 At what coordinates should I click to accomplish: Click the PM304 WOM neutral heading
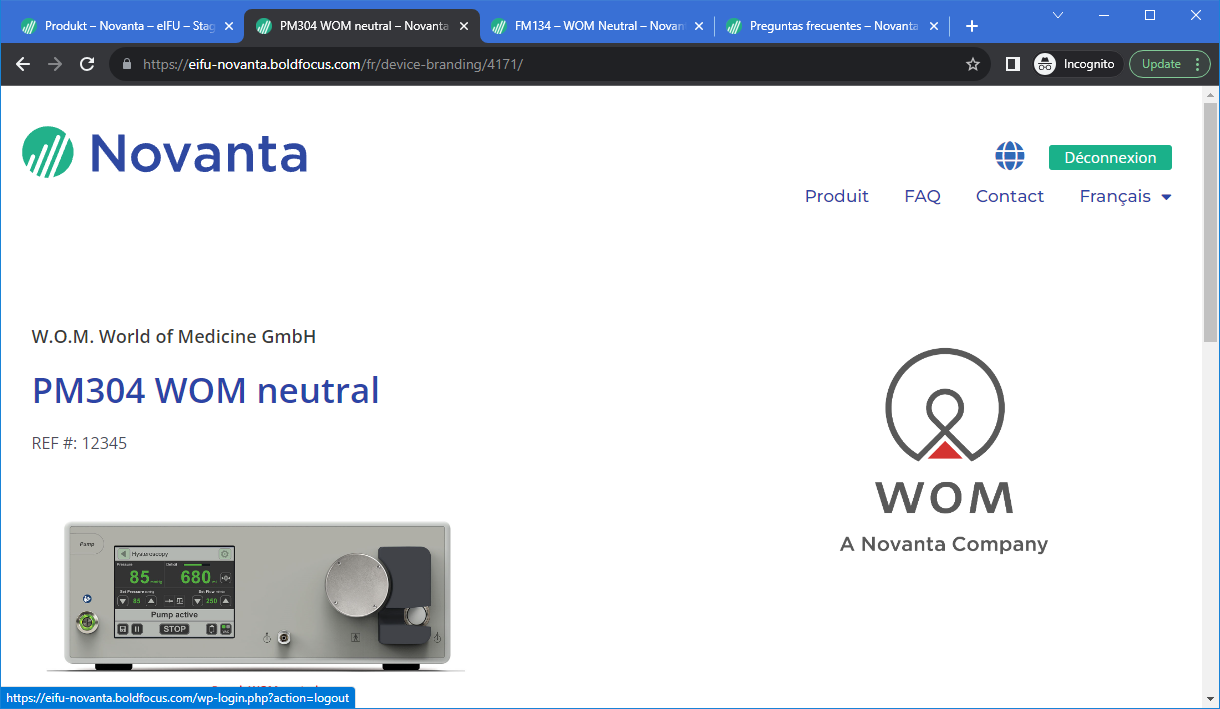tap(206, 390)
